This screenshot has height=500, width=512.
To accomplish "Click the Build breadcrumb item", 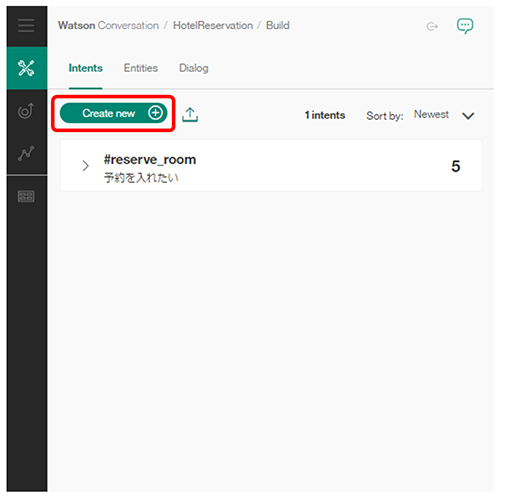I will pos(278,26).
